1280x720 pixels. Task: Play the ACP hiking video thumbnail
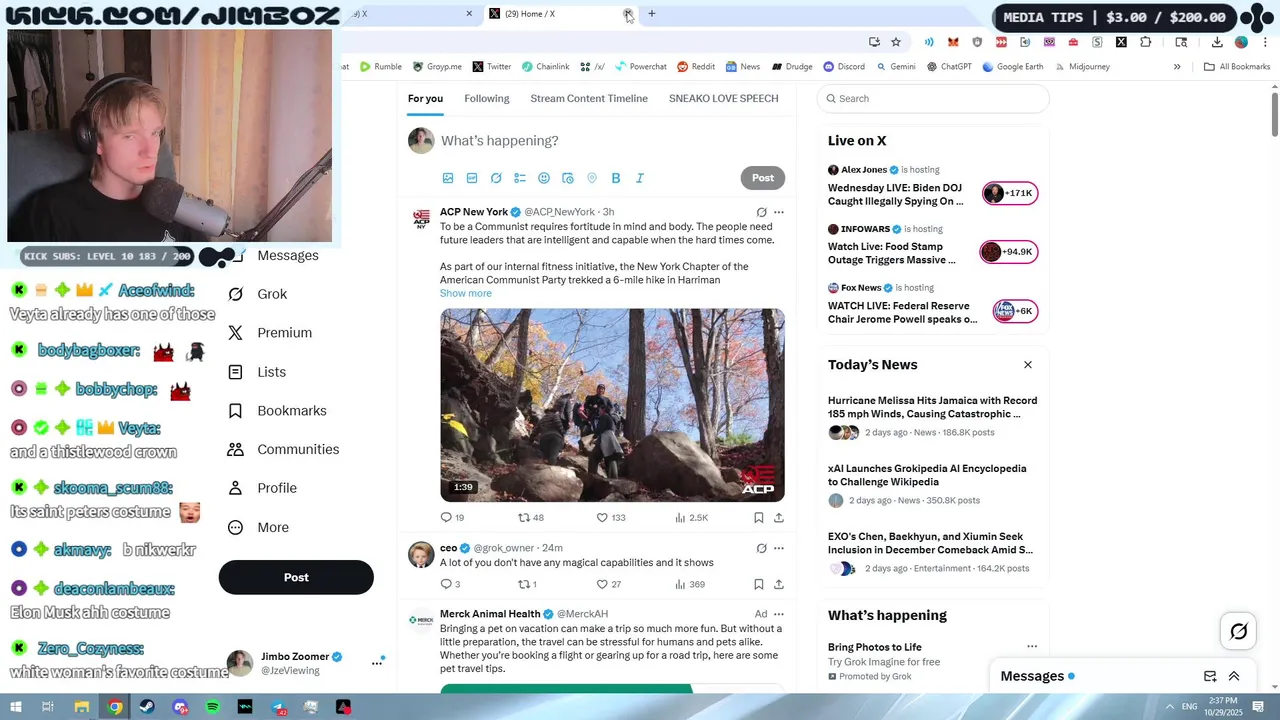click(612, 405)
